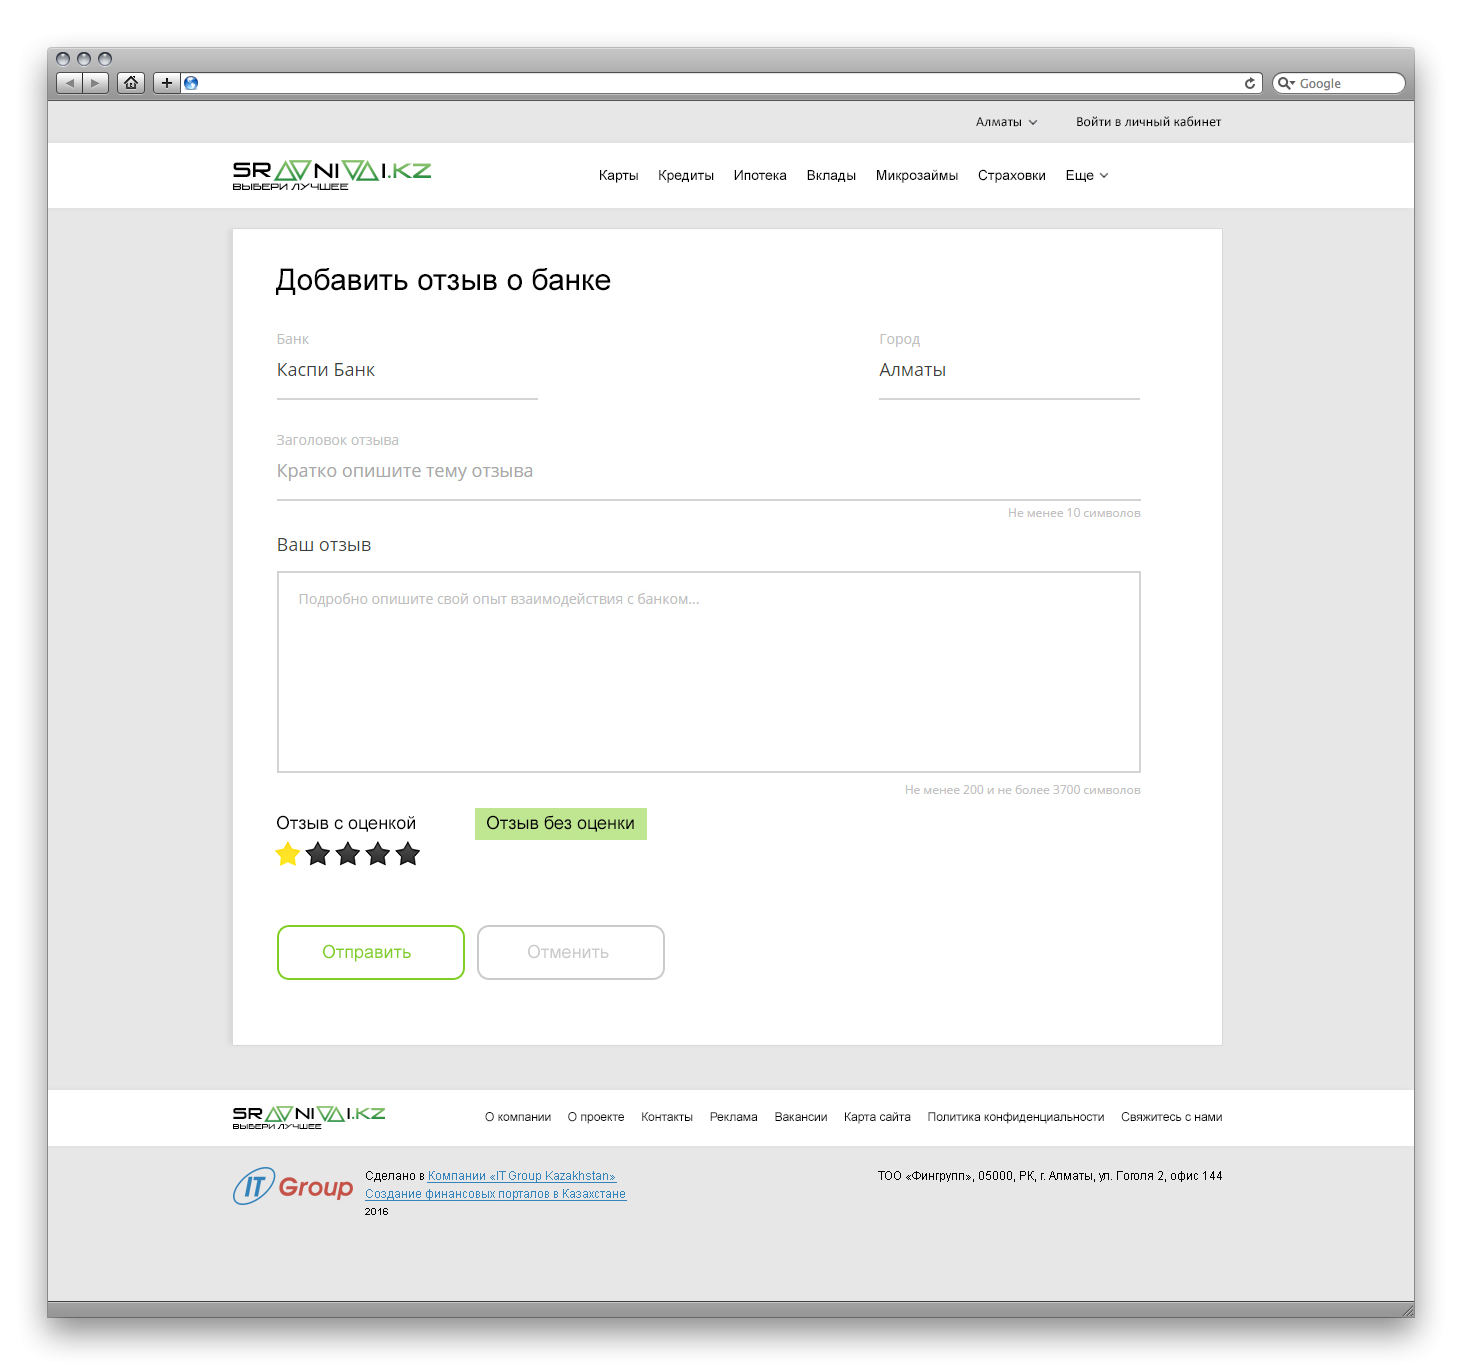Image resolution: width=1462 pixels, height=1365 pixels.
Task: Click the Отменить cancel button
Action: point(571,952)
